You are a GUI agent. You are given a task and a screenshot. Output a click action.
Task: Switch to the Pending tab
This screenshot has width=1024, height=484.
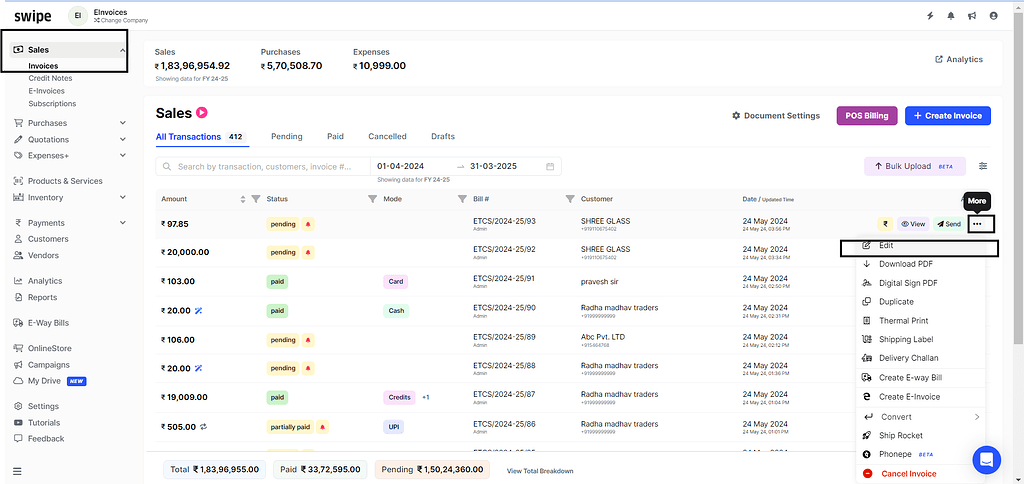286,136
